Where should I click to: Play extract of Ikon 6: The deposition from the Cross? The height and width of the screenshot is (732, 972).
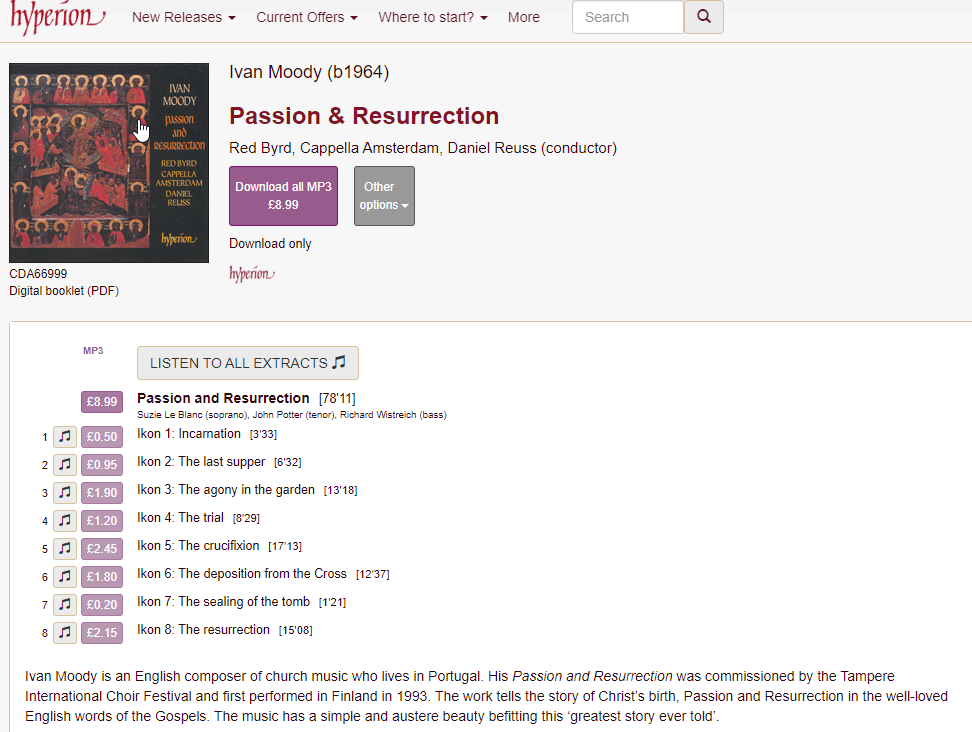pos(64,576)
